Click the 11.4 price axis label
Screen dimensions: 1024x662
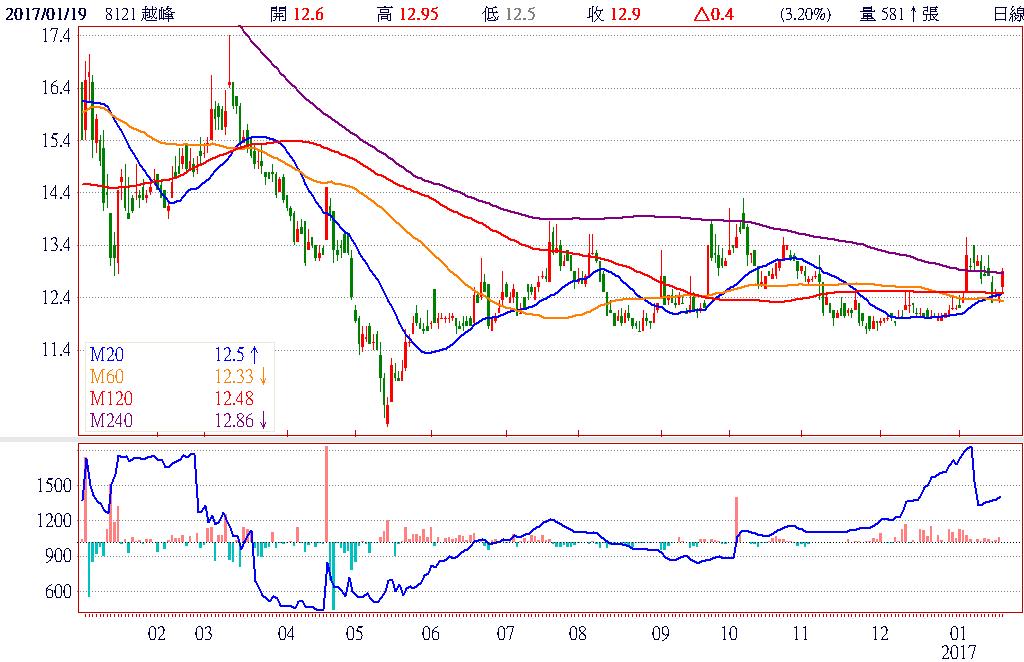[58, 350]
